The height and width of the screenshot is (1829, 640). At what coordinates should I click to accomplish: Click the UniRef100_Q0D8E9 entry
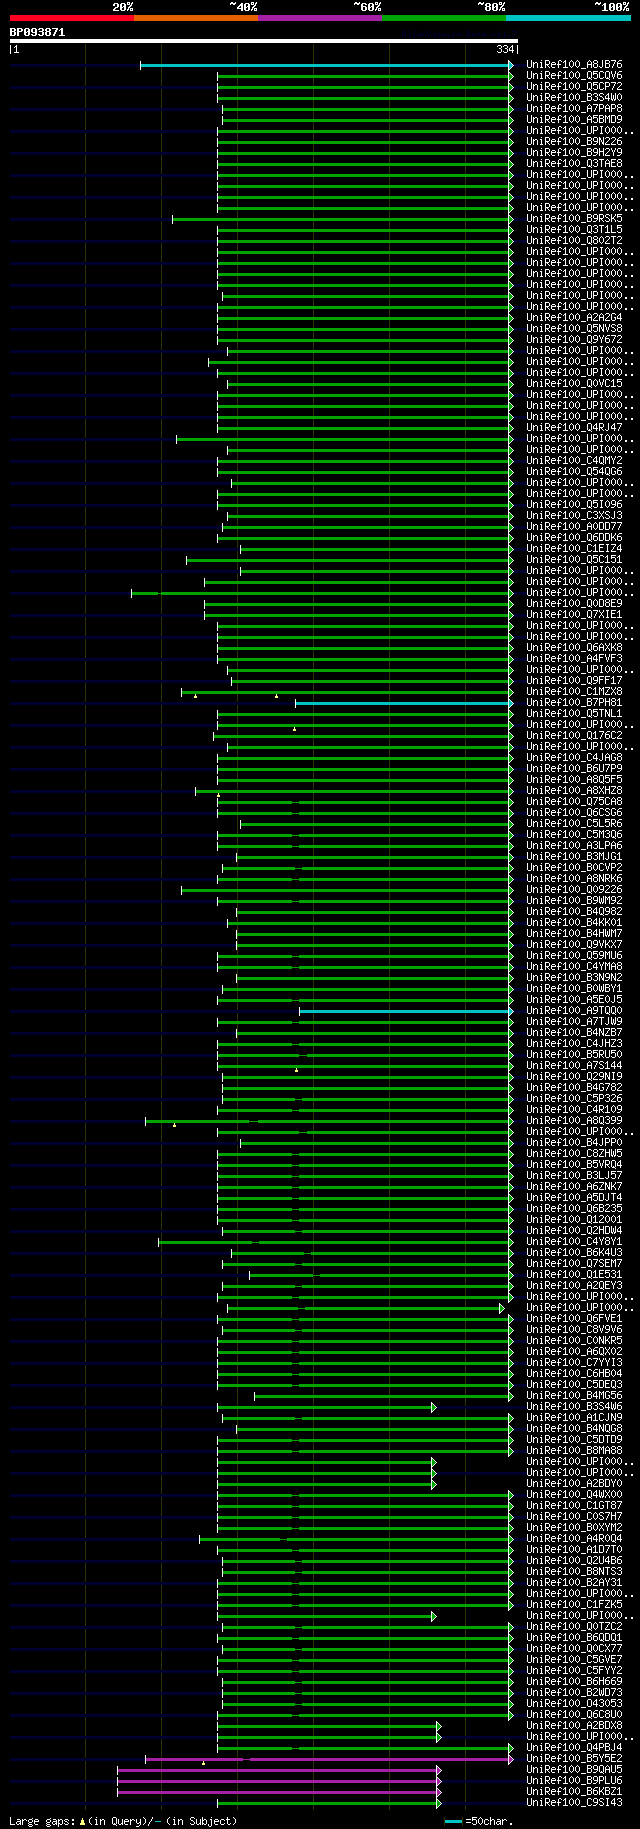(574, 604)
